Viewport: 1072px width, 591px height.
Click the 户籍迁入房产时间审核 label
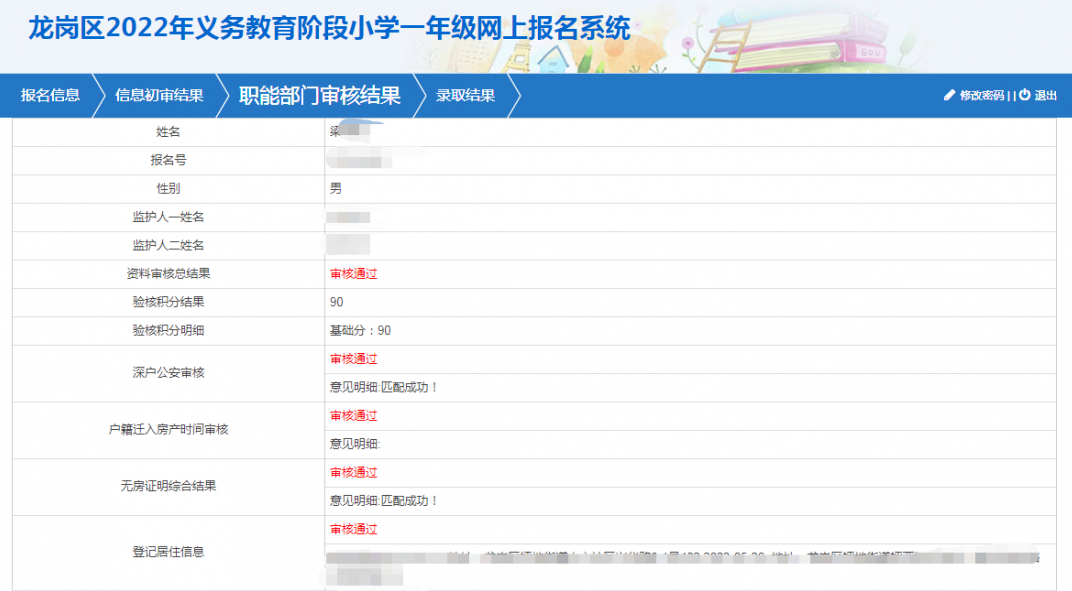tap(168, 430)
